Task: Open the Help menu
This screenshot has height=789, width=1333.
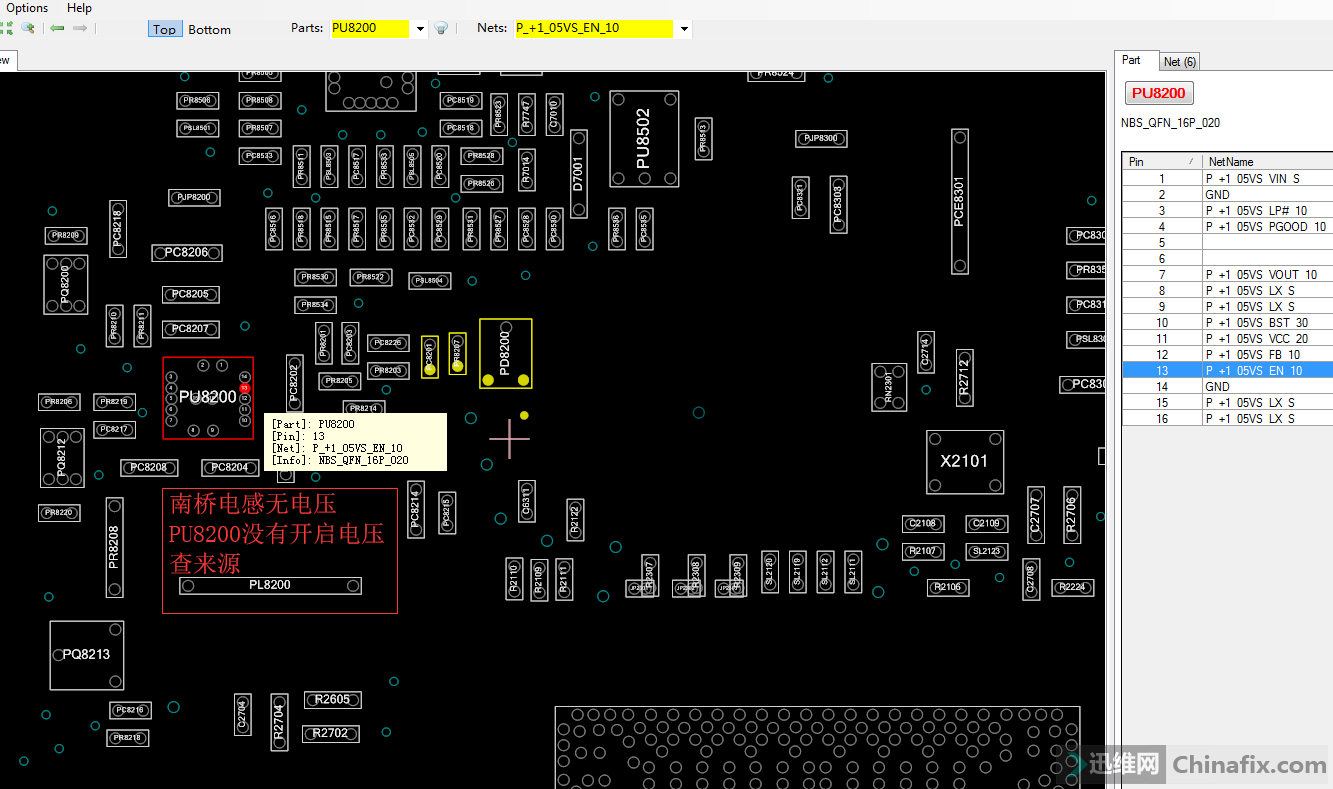Action: 79,8
